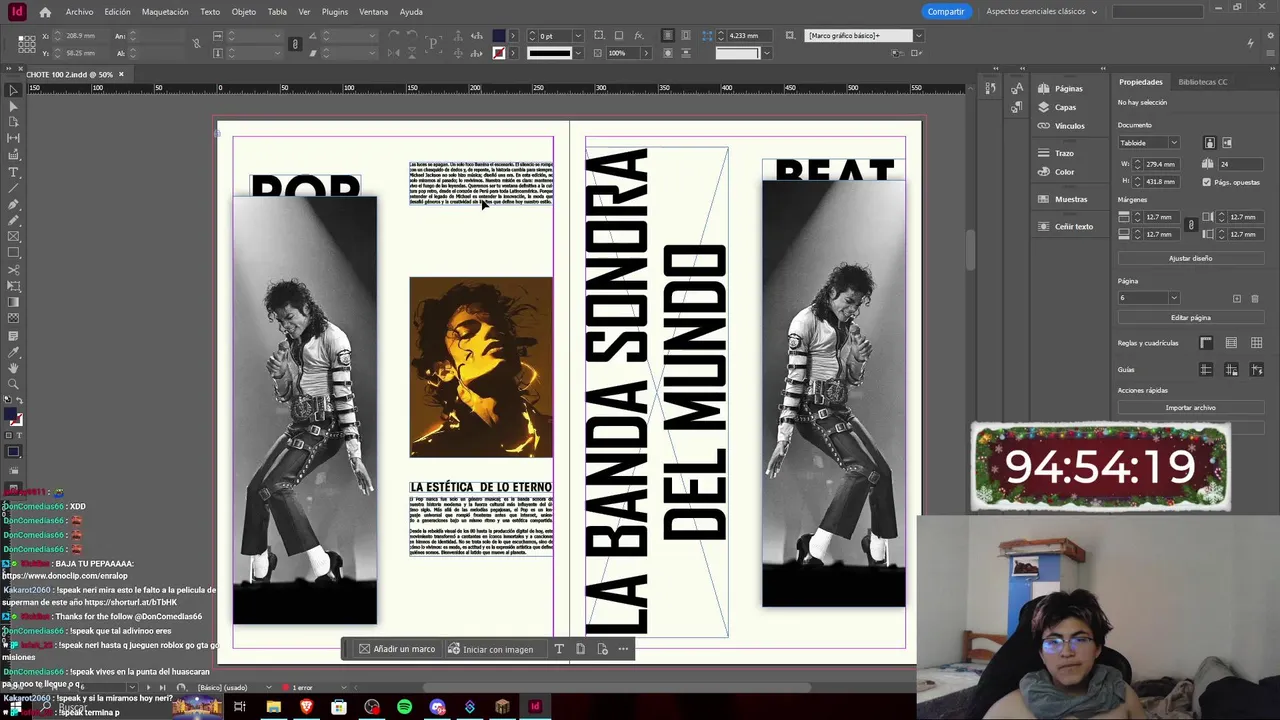The width and height of the screenshot is (1280, 720).
Task: Pick the Scissors tool
Action: click(14, 270)
